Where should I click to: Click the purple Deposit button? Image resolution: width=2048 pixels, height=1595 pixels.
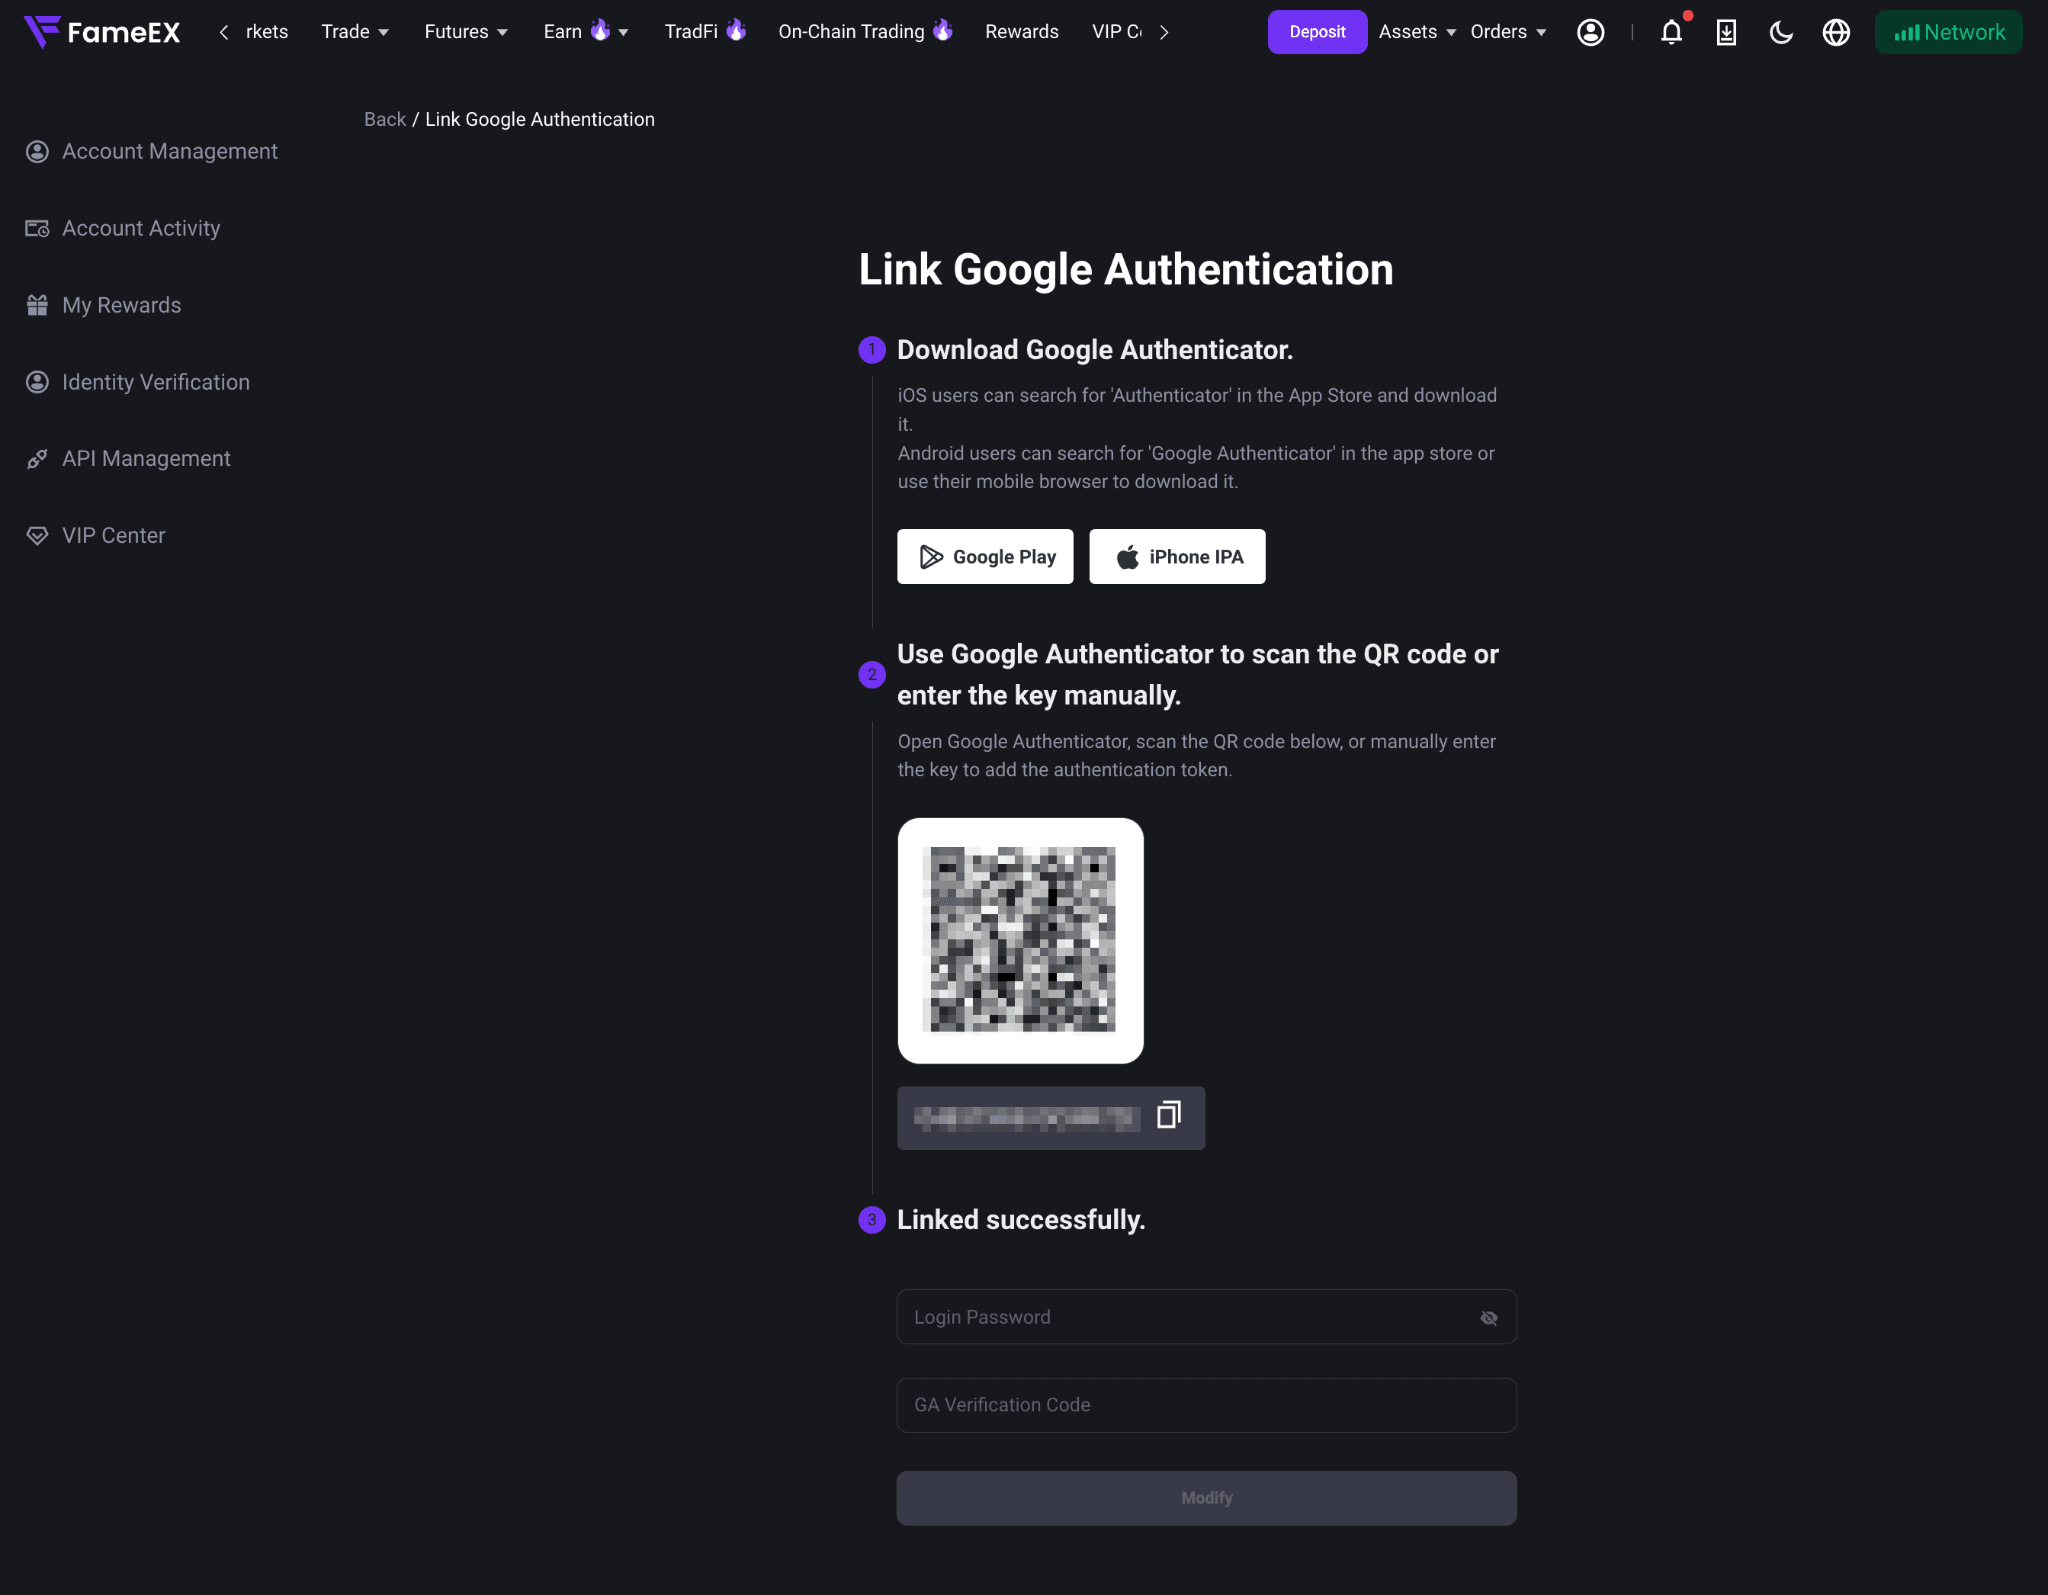[x=1317, y=32]
